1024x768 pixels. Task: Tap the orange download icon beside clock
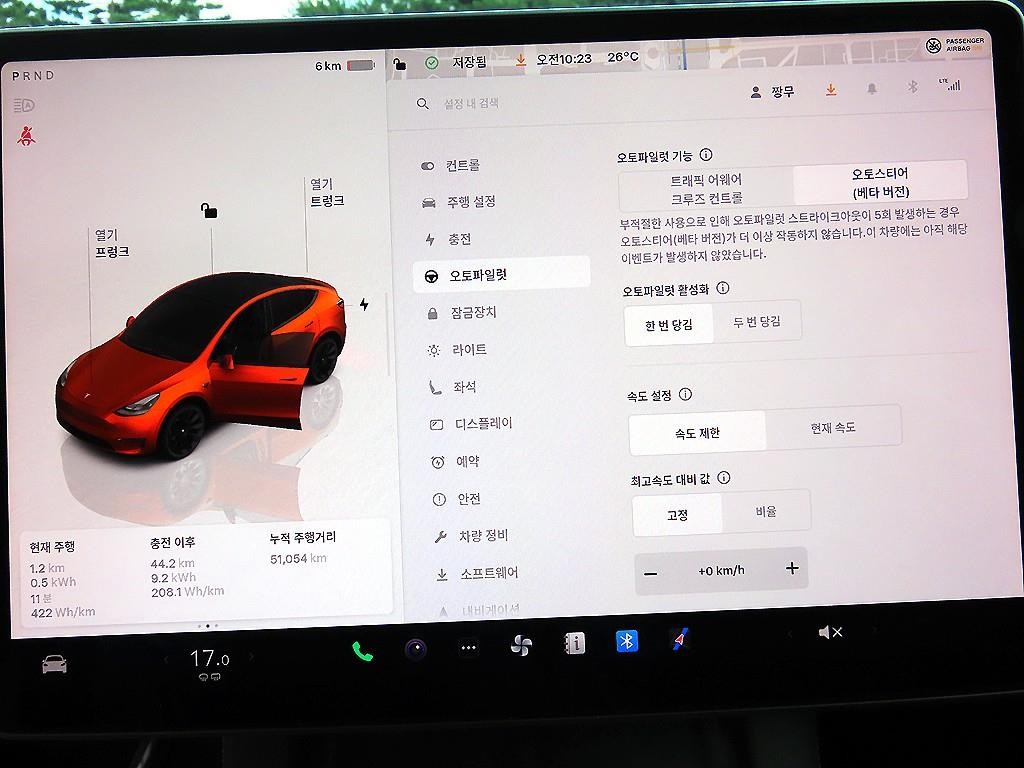click(x=520, y=60)
